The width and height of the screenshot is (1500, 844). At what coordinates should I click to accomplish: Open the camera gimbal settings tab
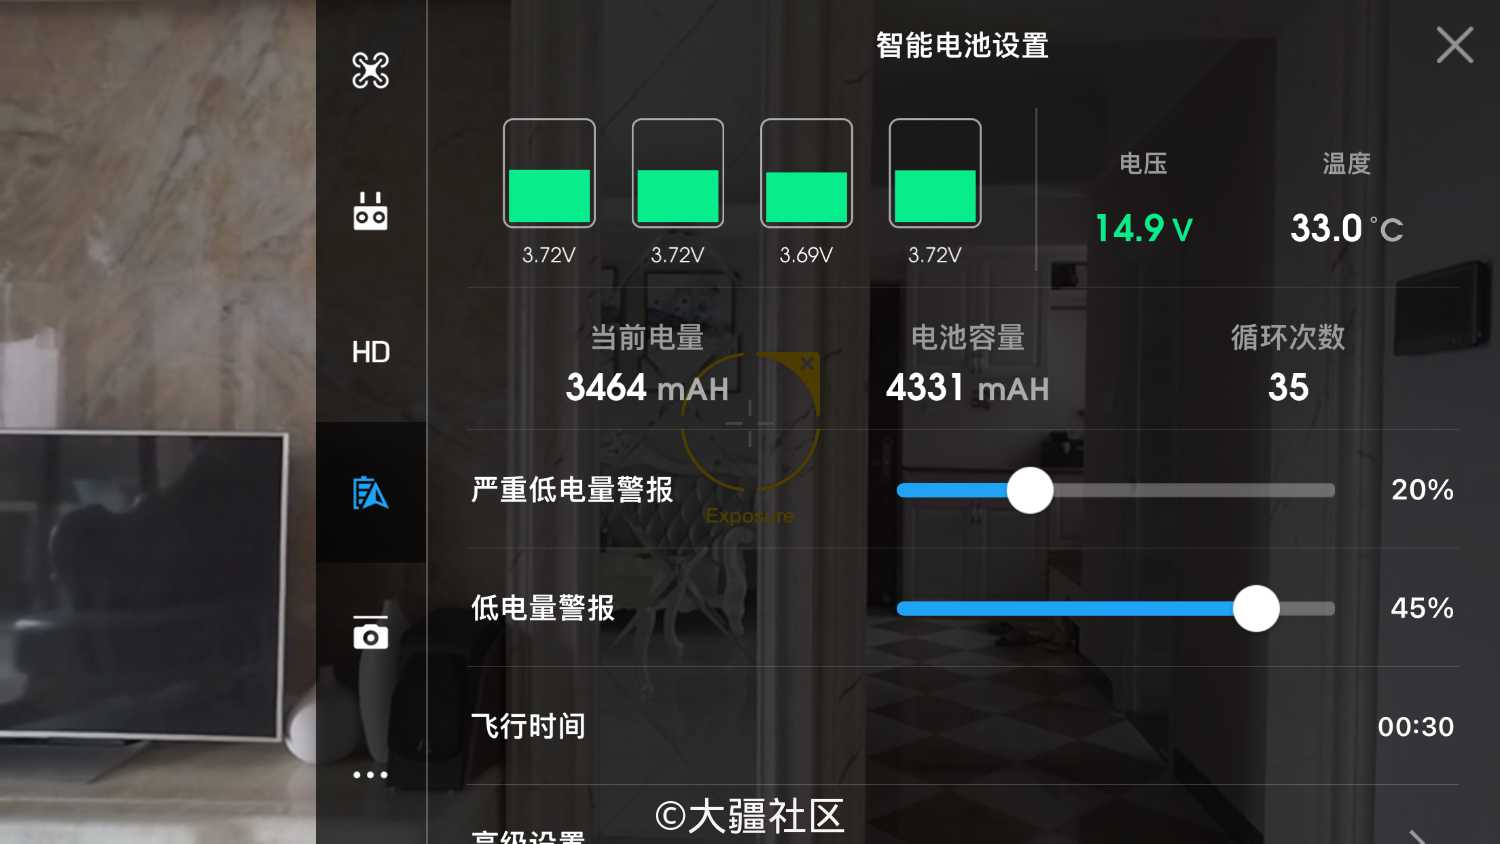(370, 633)
